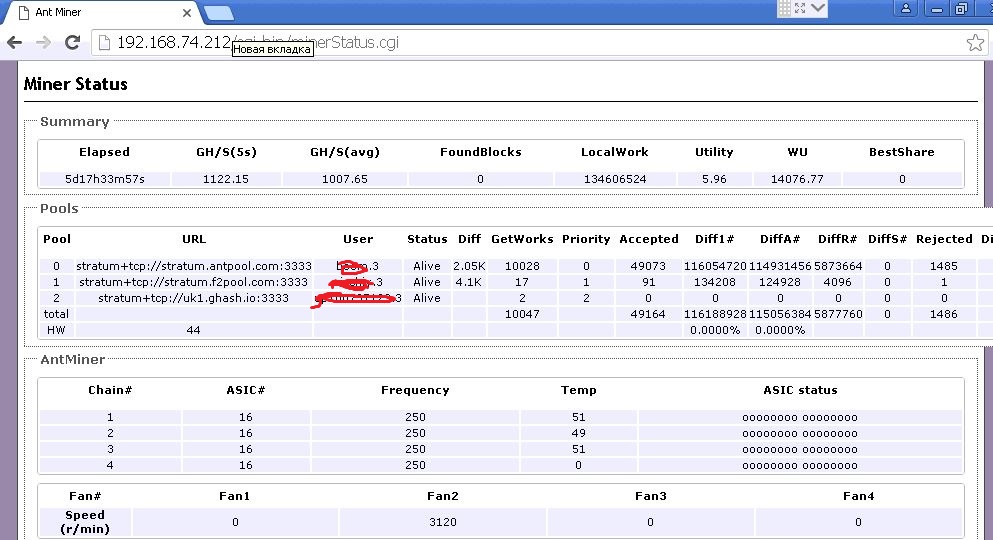This screenshot has height=540, width=993.
Task: Bookmark this page with the star icon
Action: coord(975,43)
